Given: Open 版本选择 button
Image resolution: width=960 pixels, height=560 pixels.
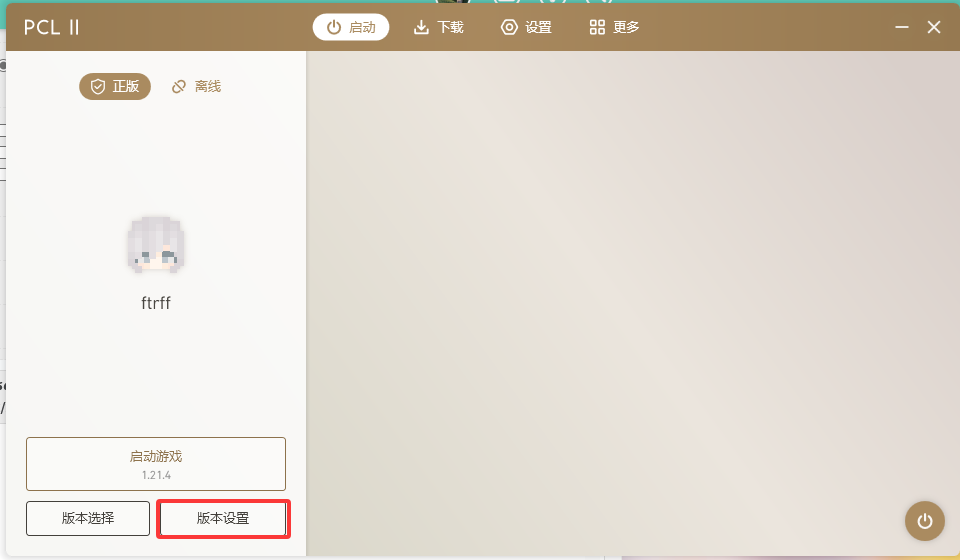Looking at the screenshot, I should pyautogui.click(x=88, y=518).
